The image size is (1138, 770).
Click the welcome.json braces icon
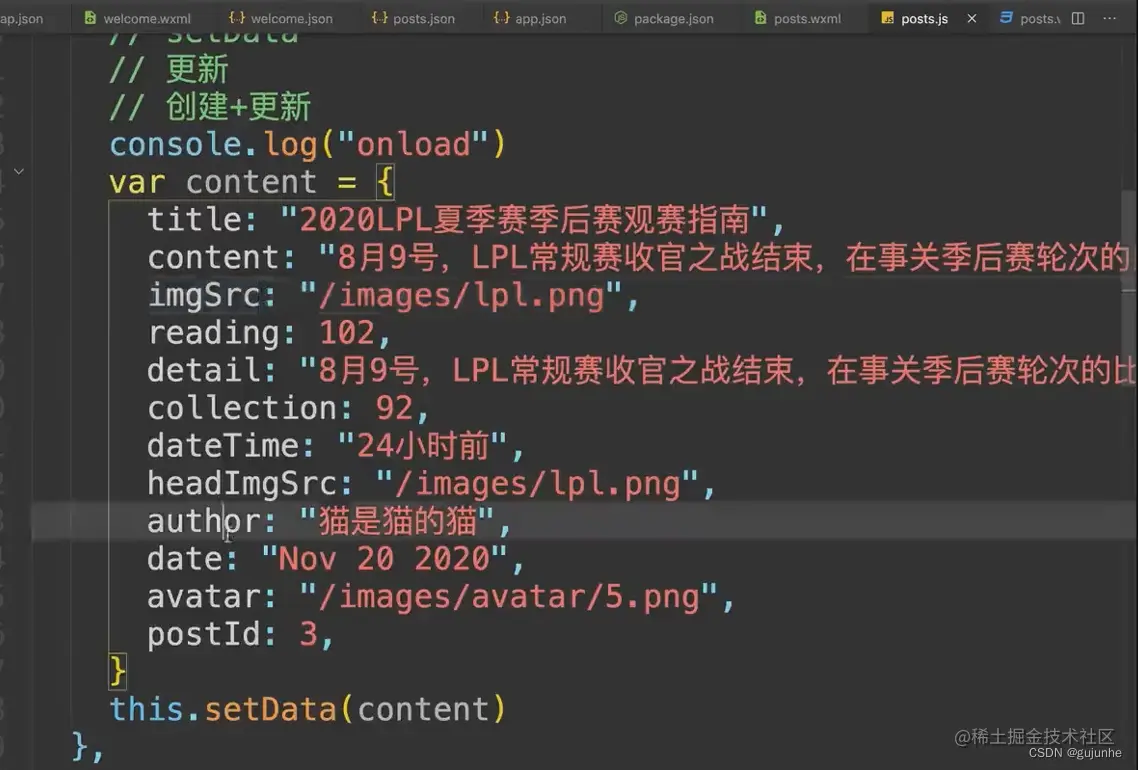(237, 18)
